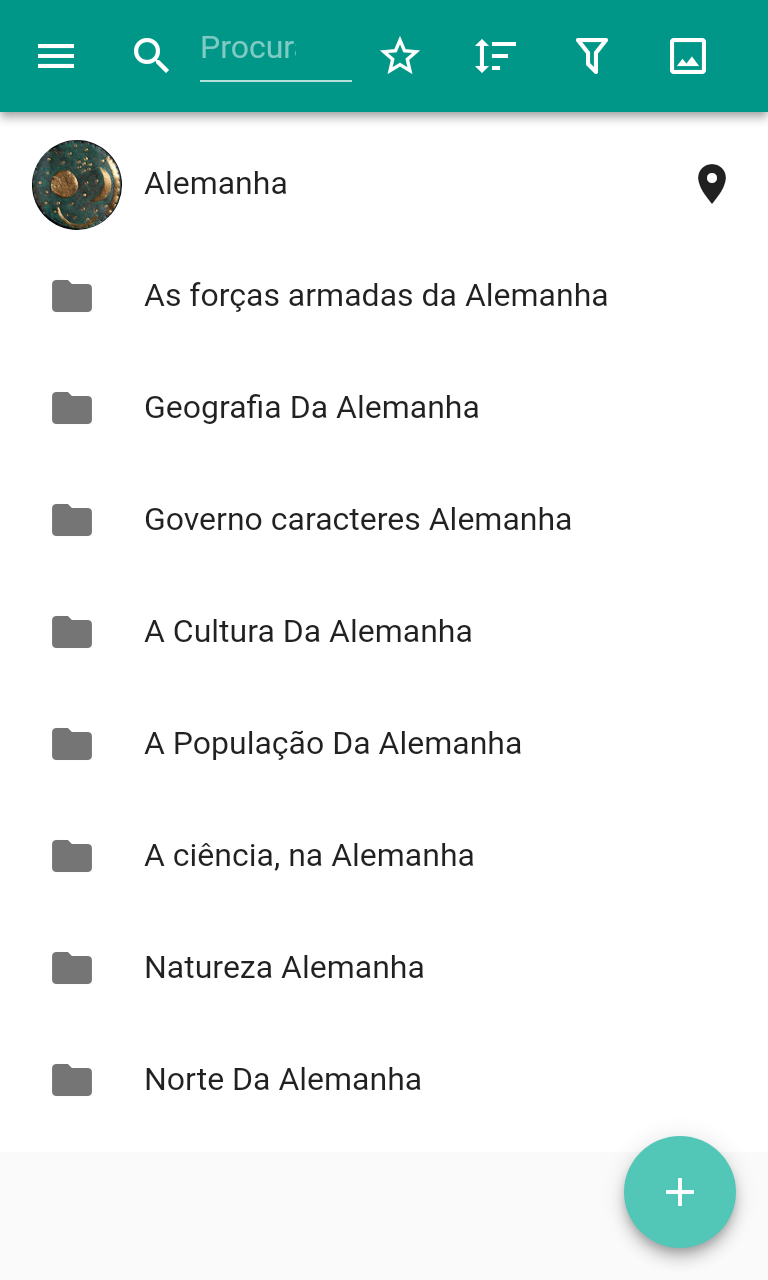The image size is (768, 1280).
Task: Open the hamburger navigation menu
Action: coord(56,56)
